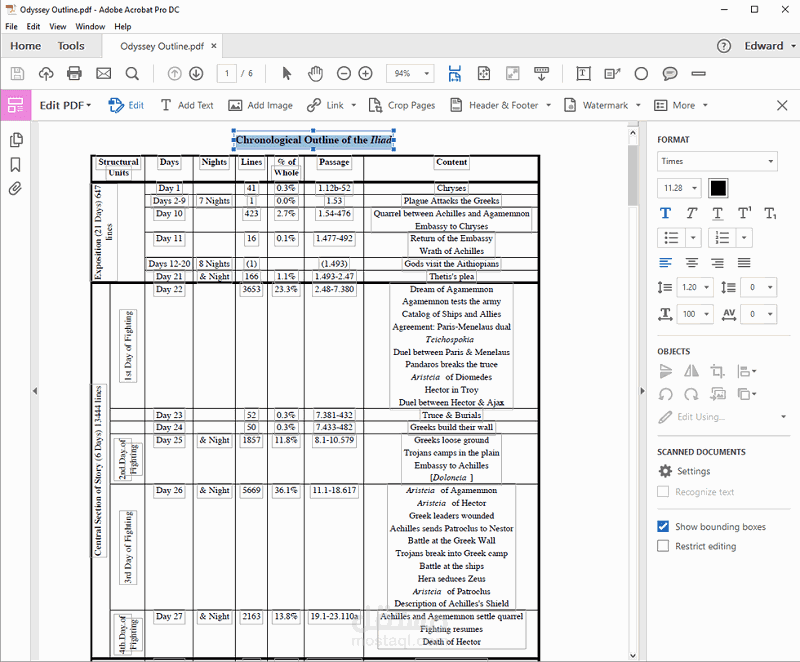Switch to the Tools tab

[x=70, y=46]
